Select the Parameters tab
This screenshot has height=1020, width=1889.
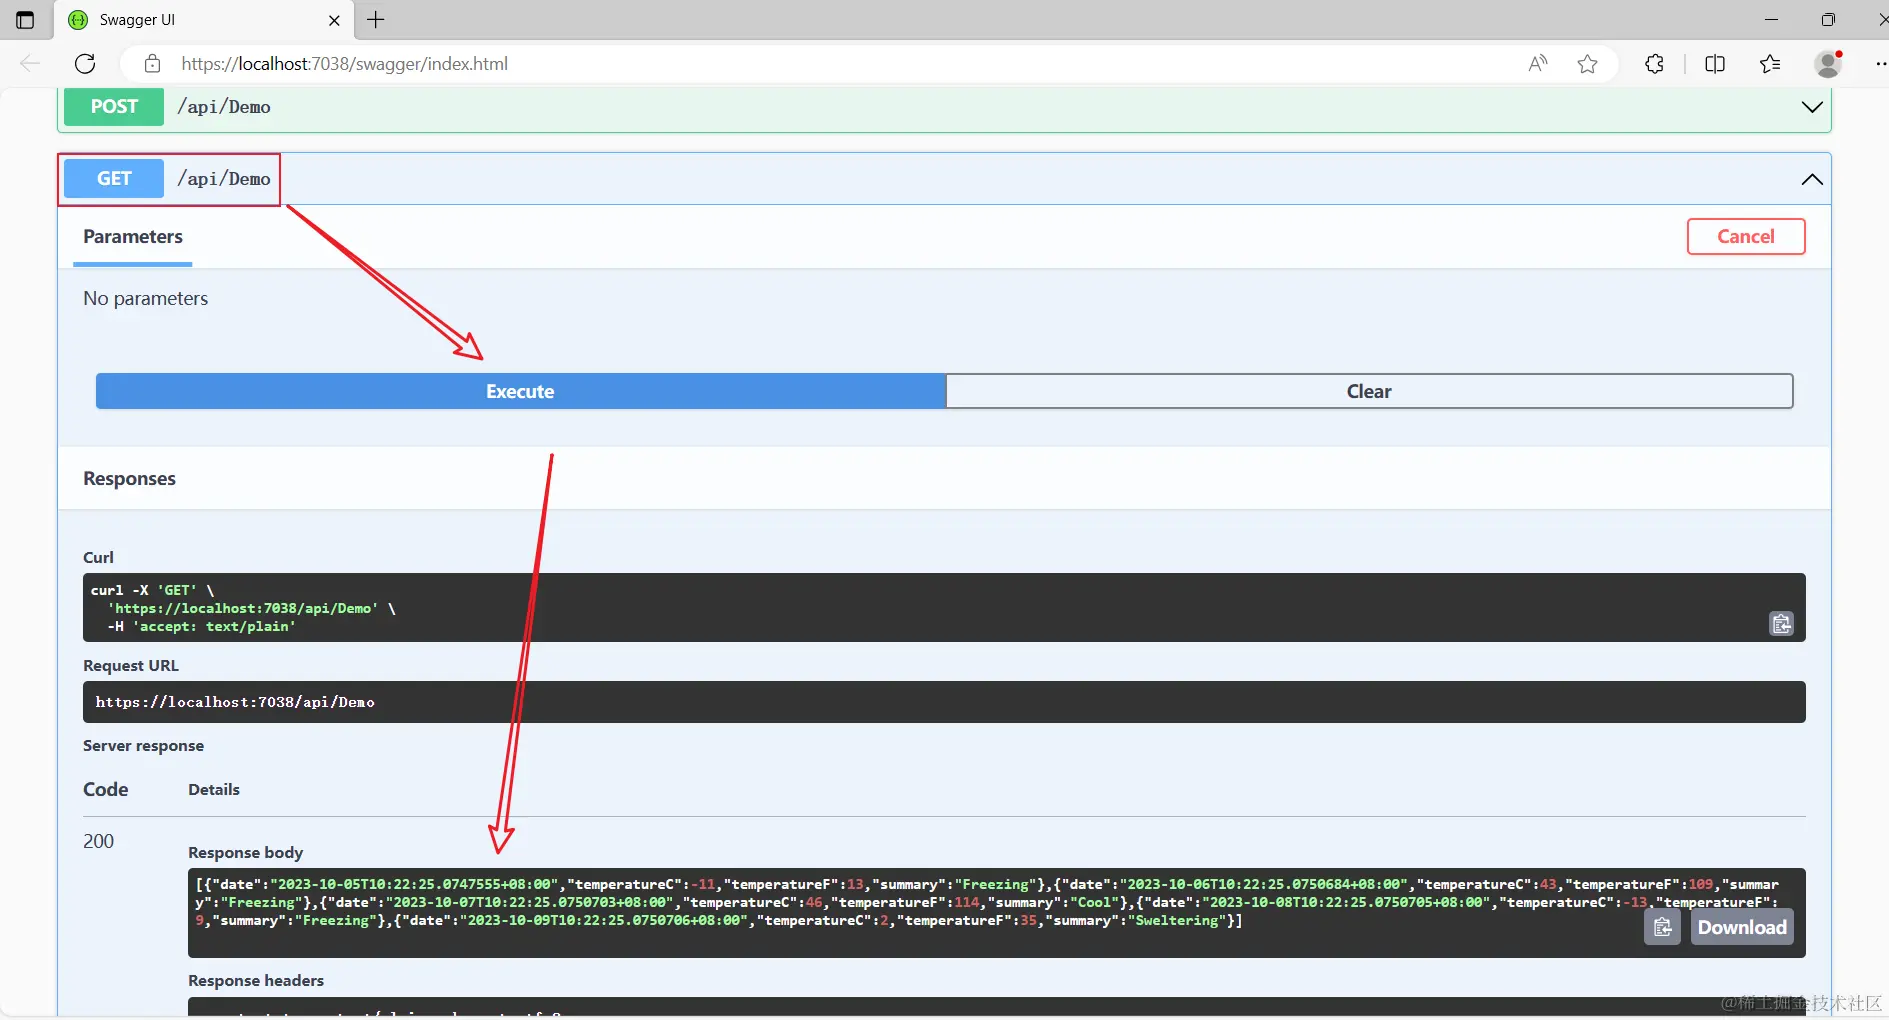coord(133,237)
